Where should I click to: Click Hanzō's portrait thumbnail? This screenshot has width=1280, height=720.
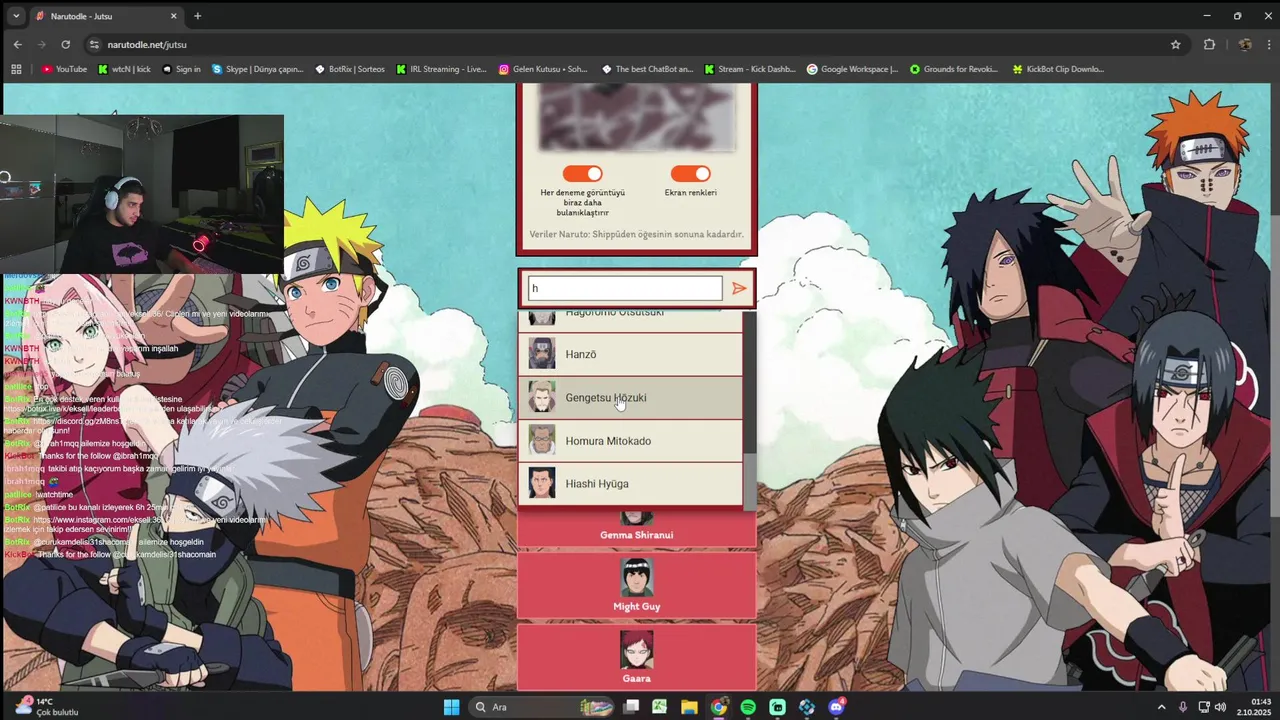[541, 354]
